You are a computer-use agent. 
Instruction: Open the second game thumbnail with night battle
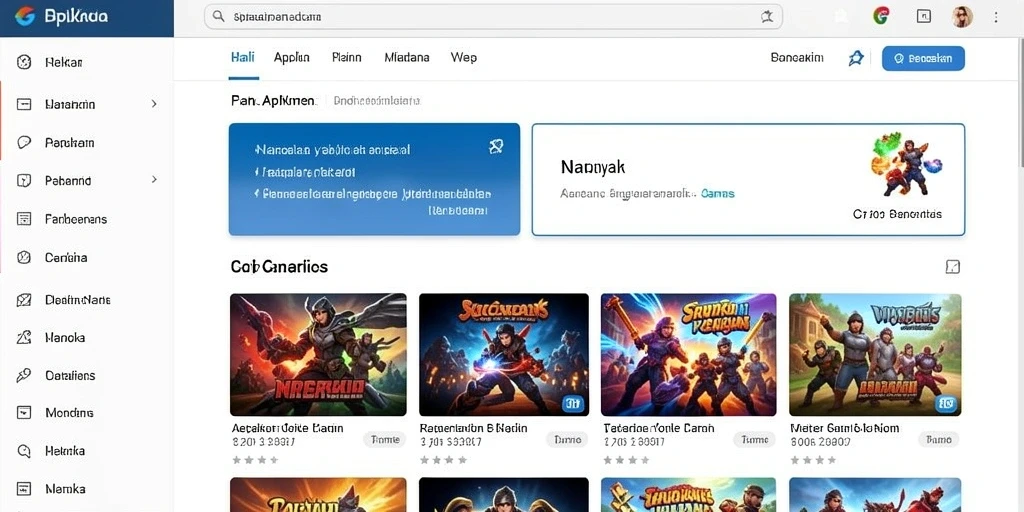[504, 355]
